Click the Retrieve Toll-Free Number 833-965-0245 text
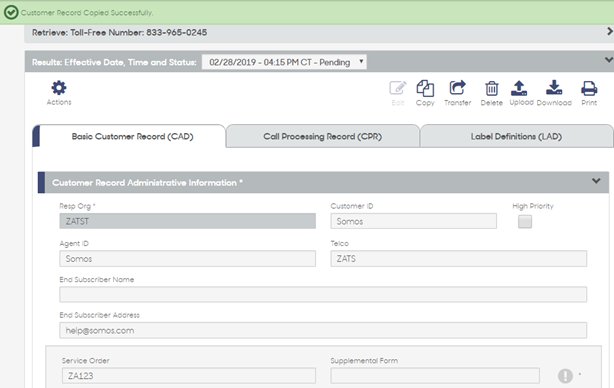614x388 pixels. tap(119, 32)
